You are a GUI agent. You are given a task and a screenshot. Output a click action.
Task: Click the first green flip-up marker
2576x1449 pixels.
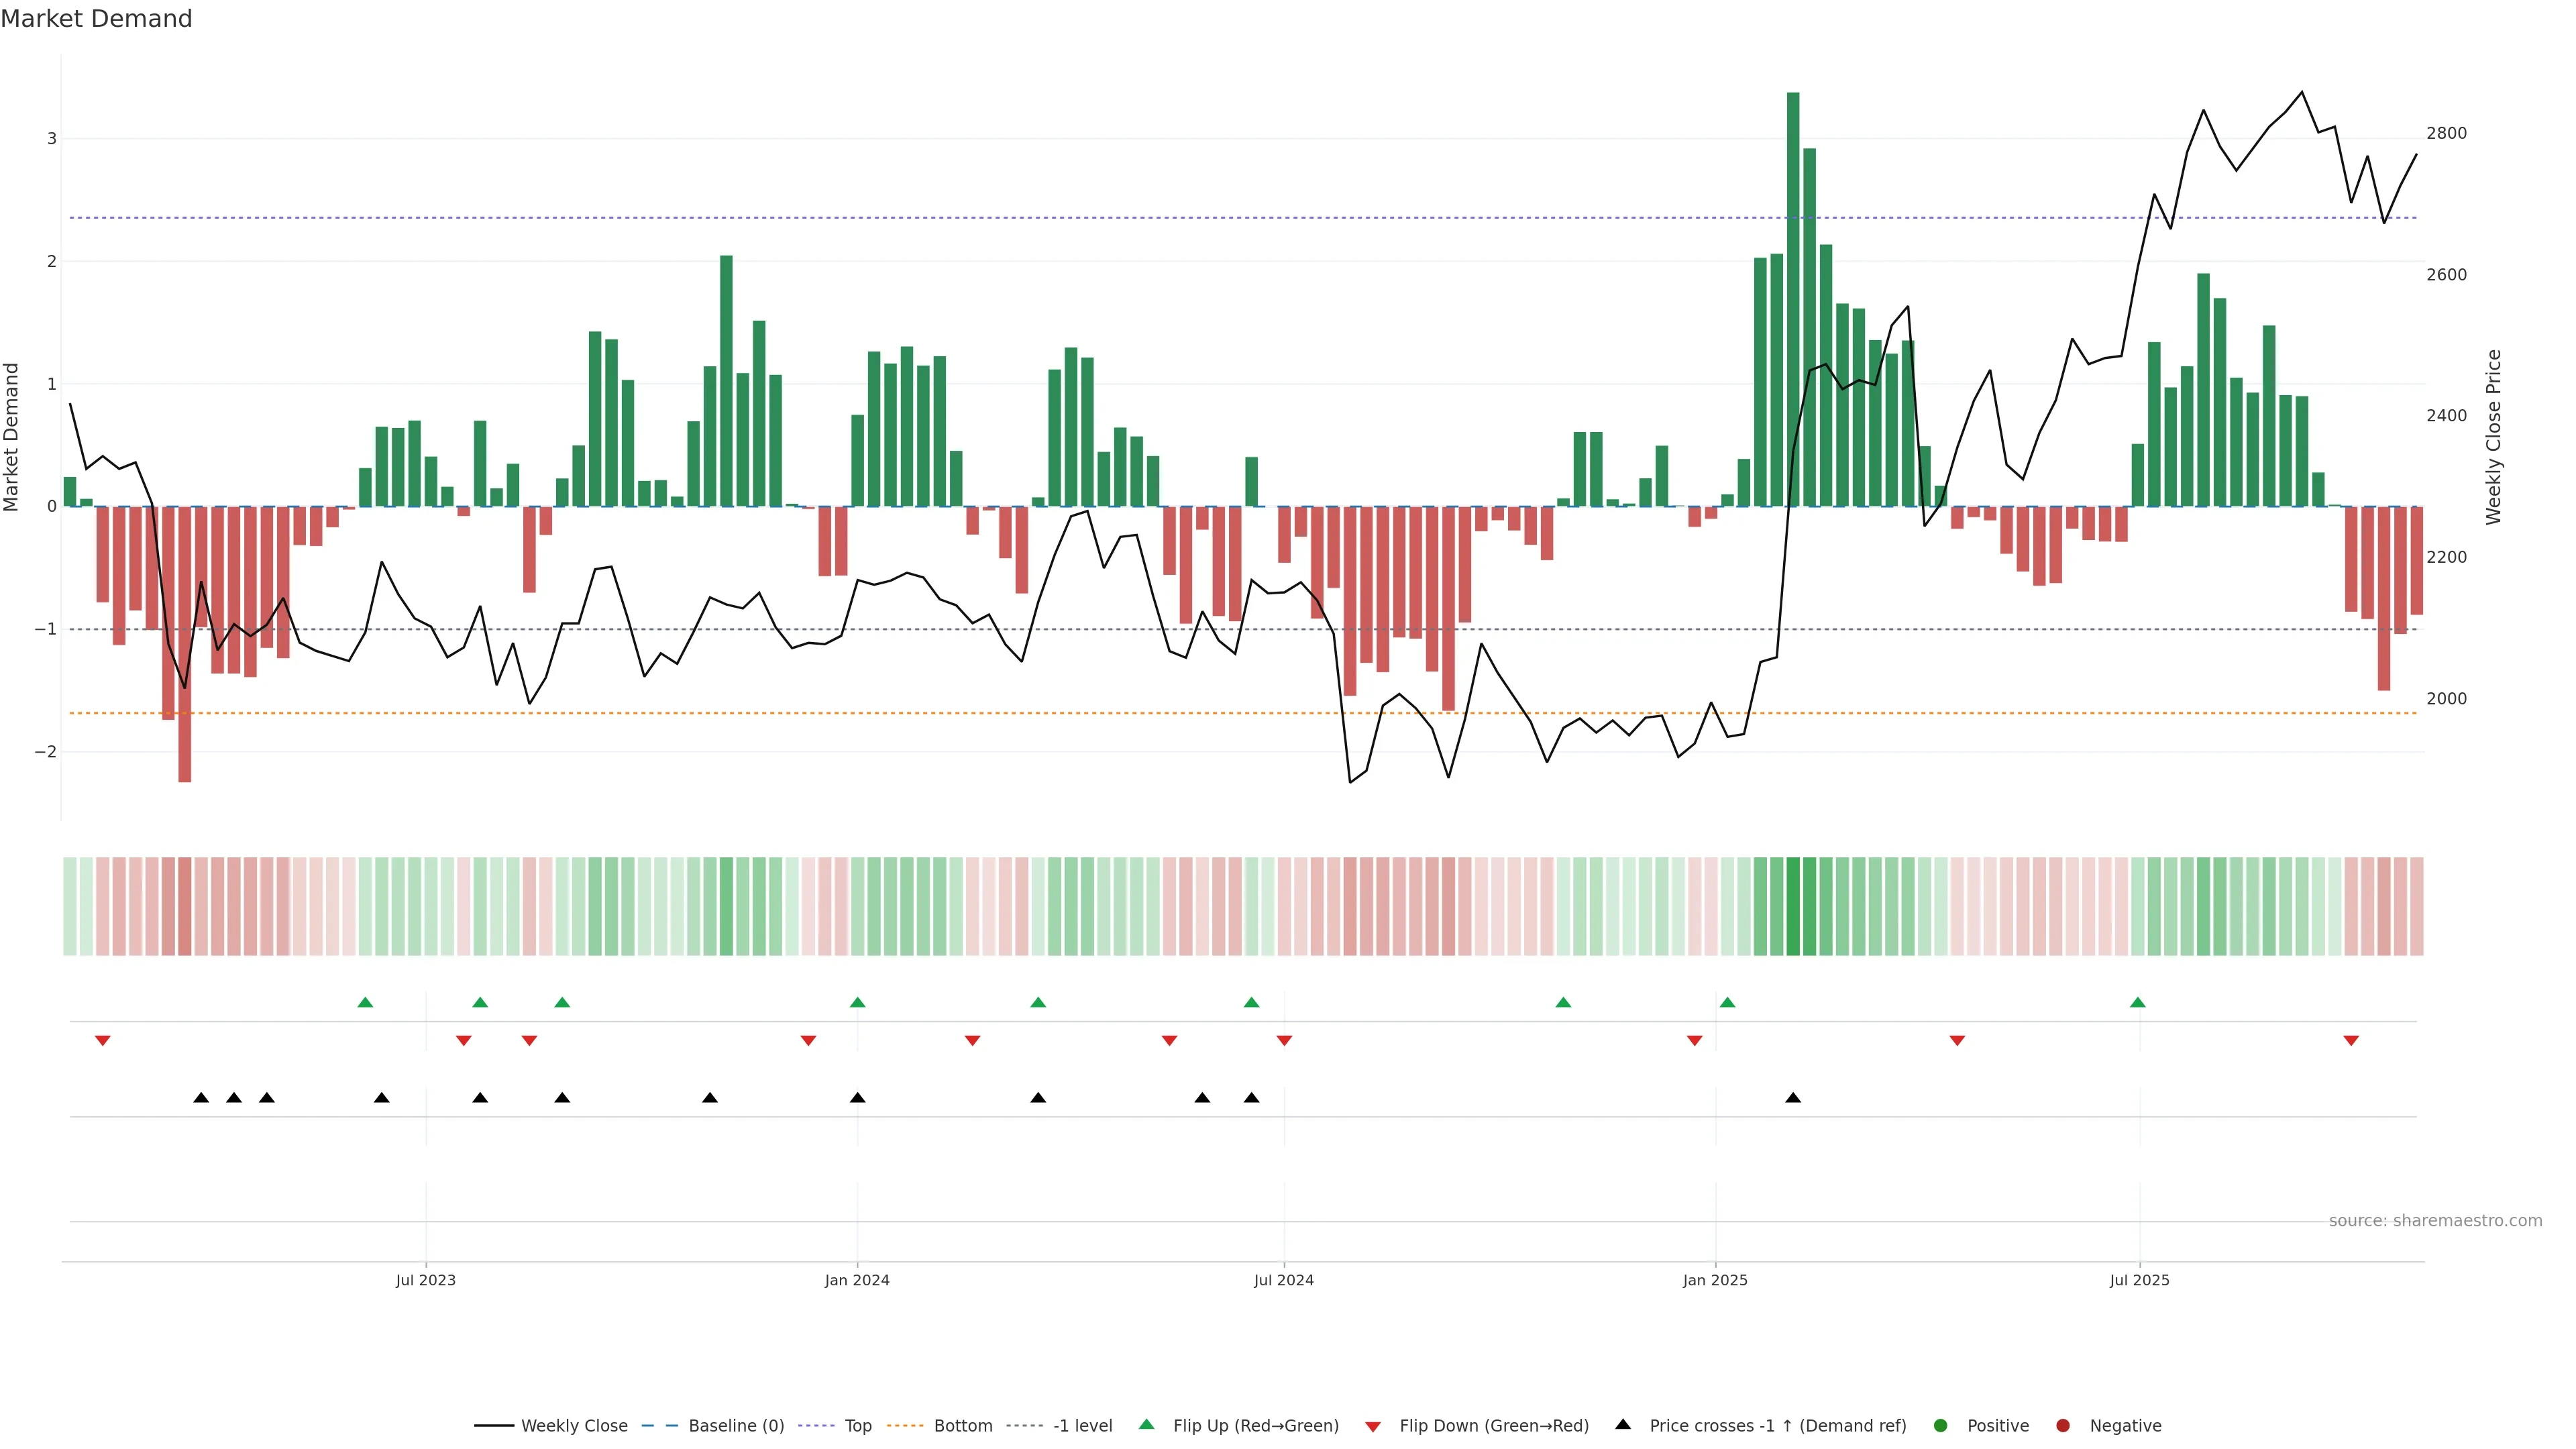tap(365, 1002)
